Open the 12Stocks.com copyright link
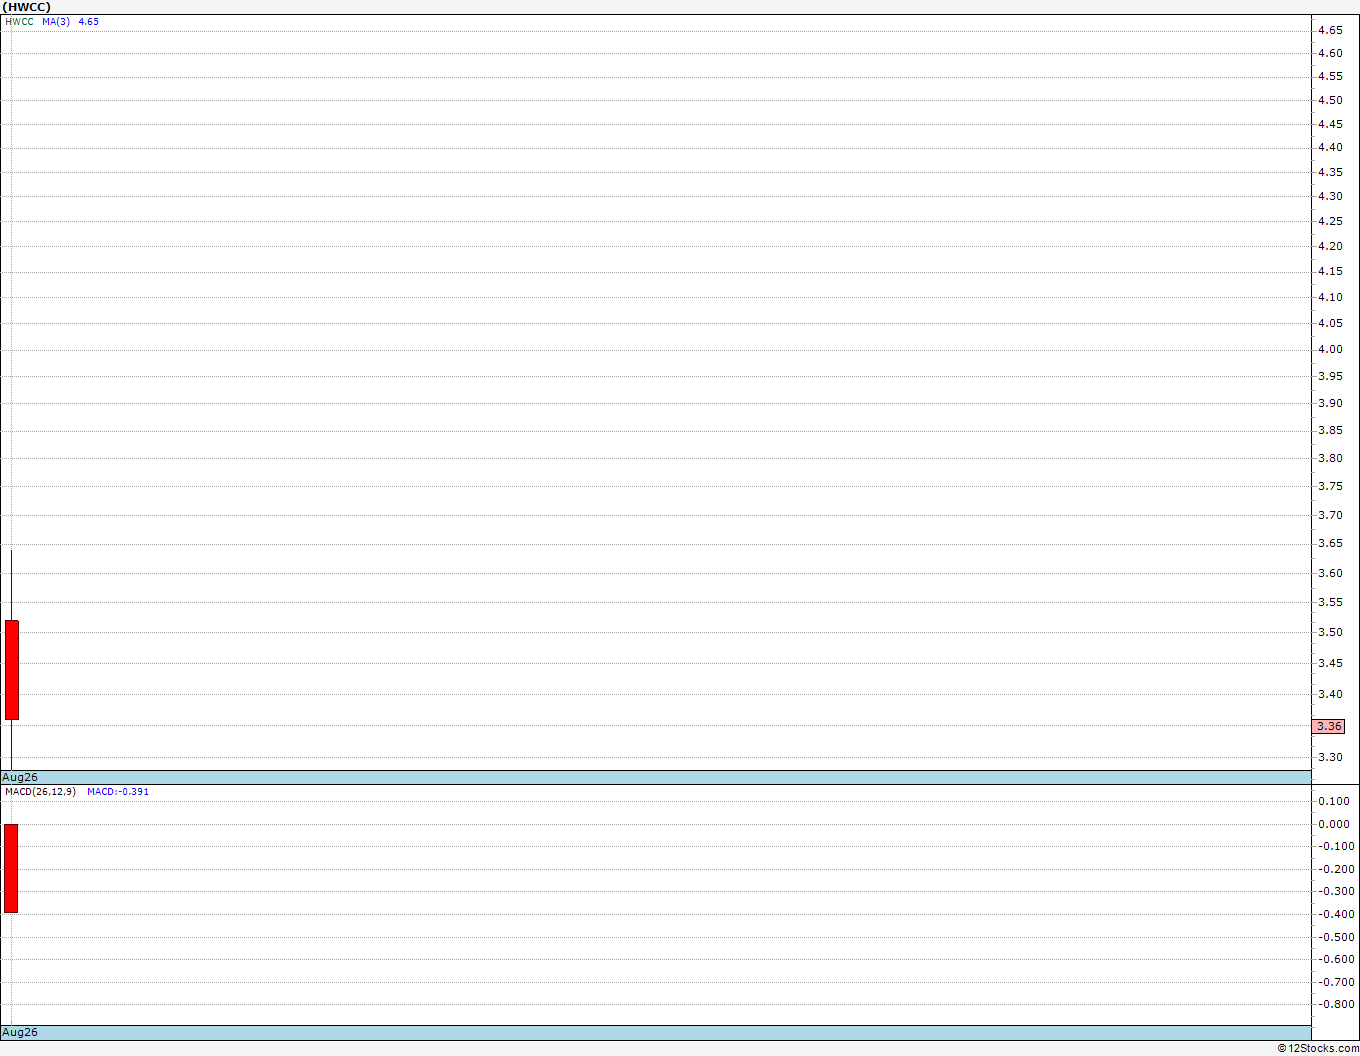The width and height of the screenshot is (1360, 1056). pyautogui.click(x=1318, y=1048)
